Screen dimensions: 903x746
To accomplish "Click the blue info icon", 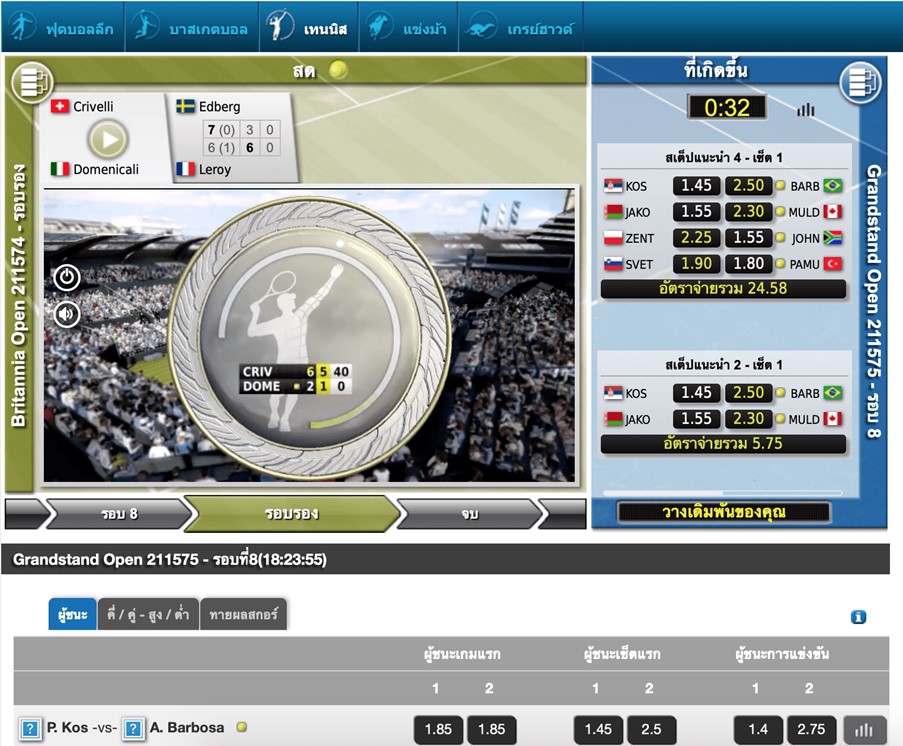I will pos(857,617).
